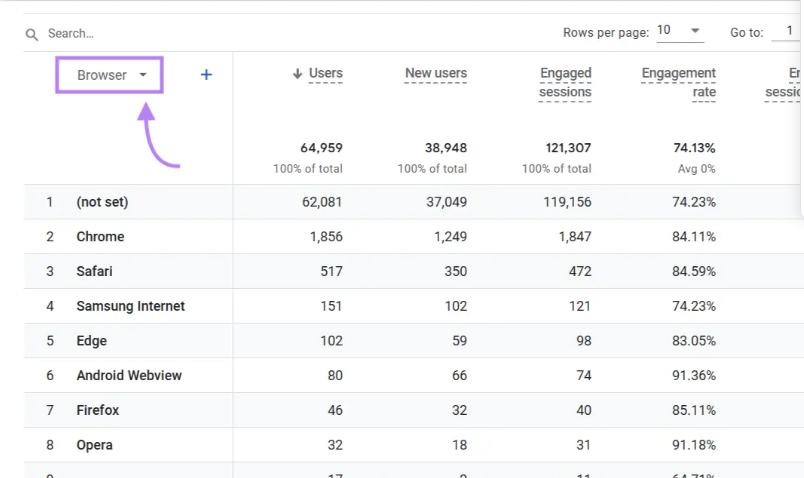804x478 pixels.
Task: Sort by the Users column header
Action: coord(326,73)
